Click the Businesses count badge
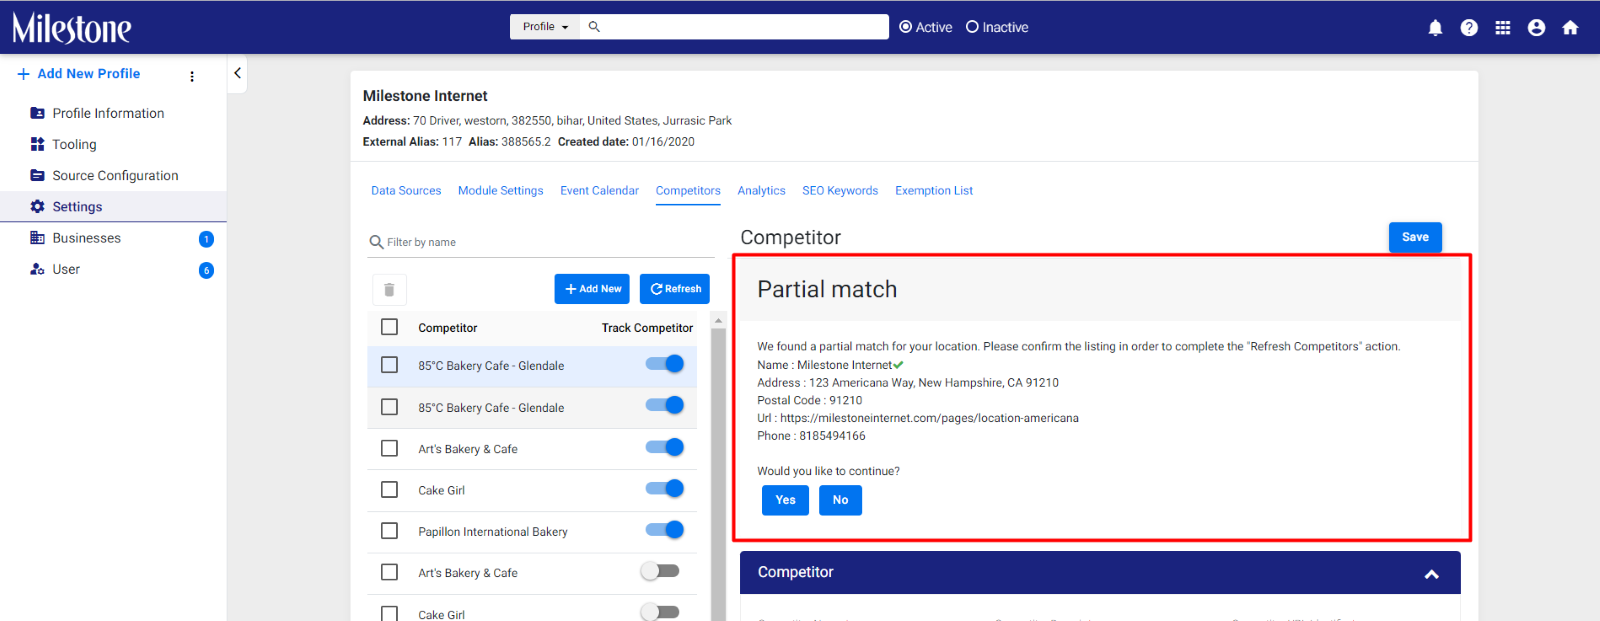The height and width of the screenshot is (621, 1600). [206, 239]
